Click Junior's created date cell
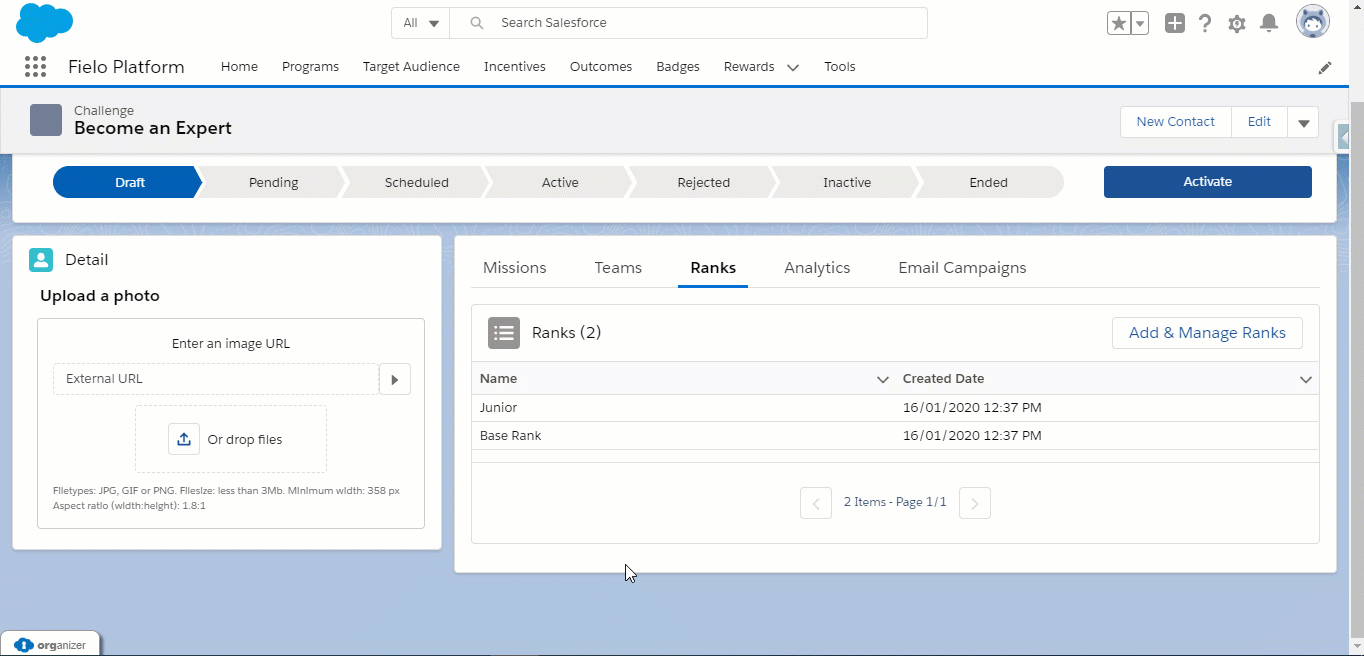This screenshot has width=1364, height=656. [x=972, y=408]
